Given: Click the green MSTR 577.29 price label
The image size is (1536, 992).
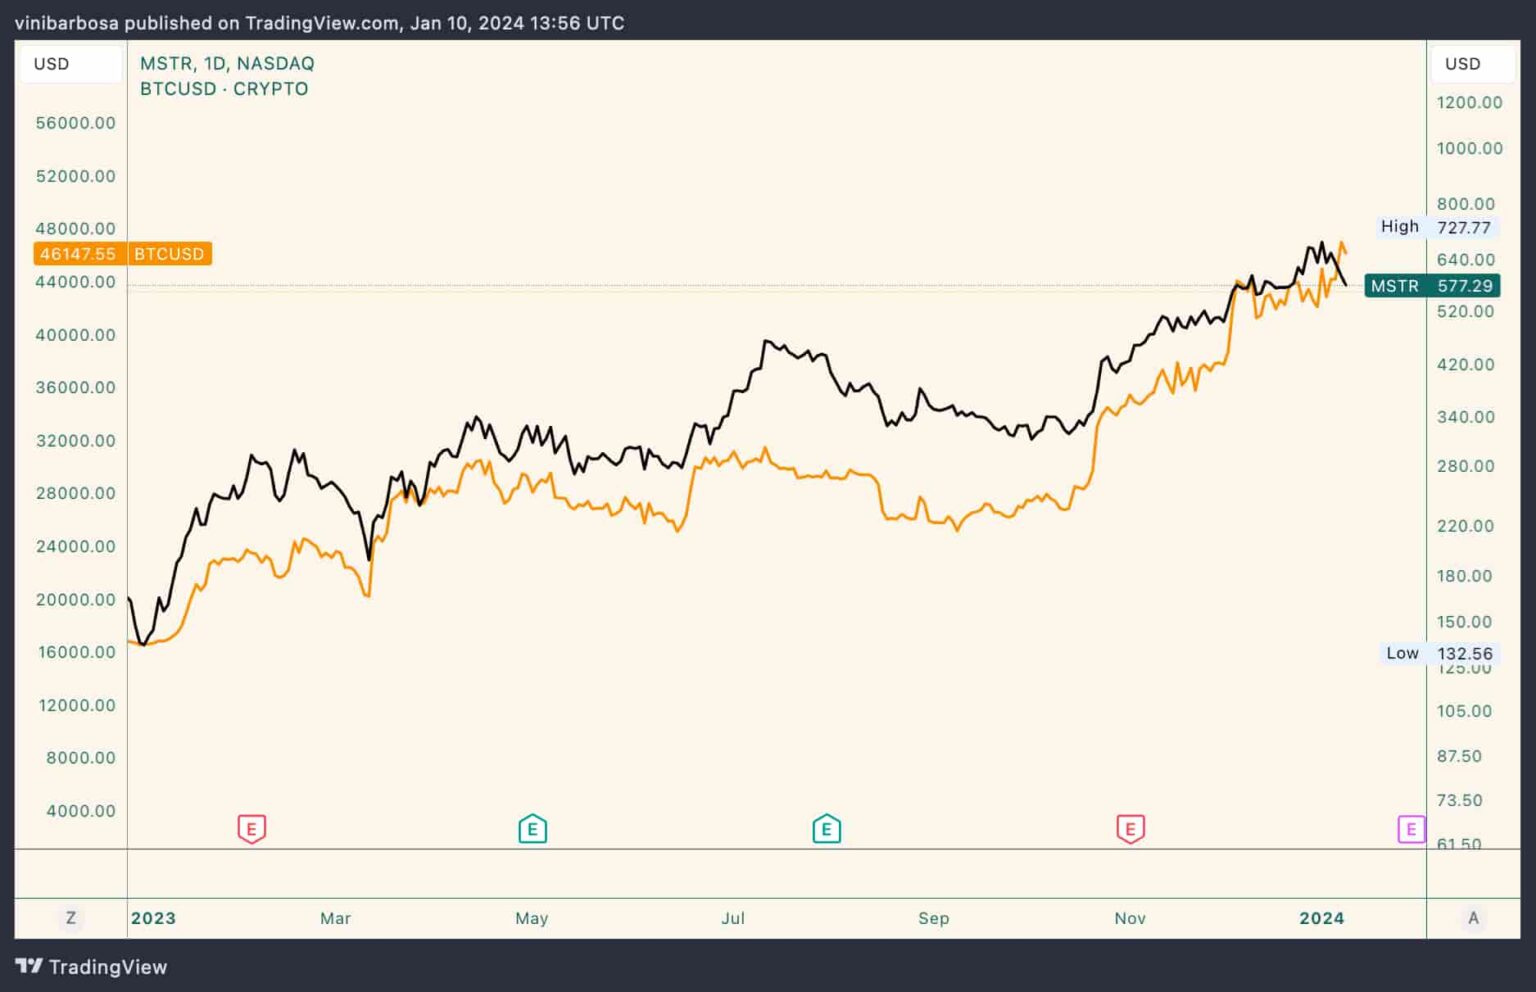Looking at the screenshot, I should (x=1432, y=286).
